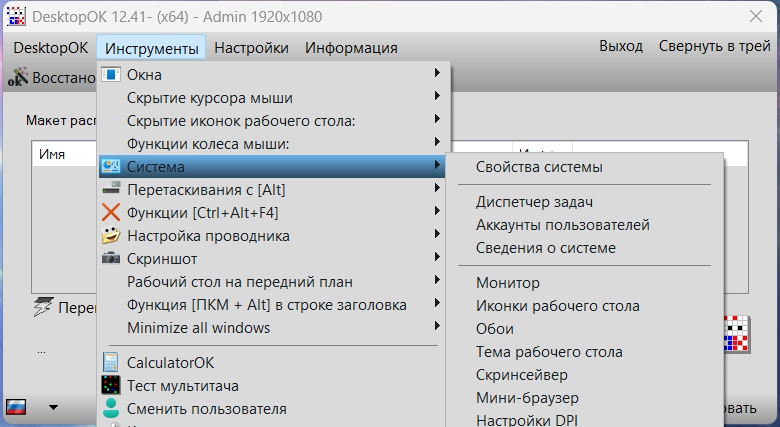Click the Окна menu icon
This screenshot has height=427, width=780.
pyautogui.click(x=111, y=75)
